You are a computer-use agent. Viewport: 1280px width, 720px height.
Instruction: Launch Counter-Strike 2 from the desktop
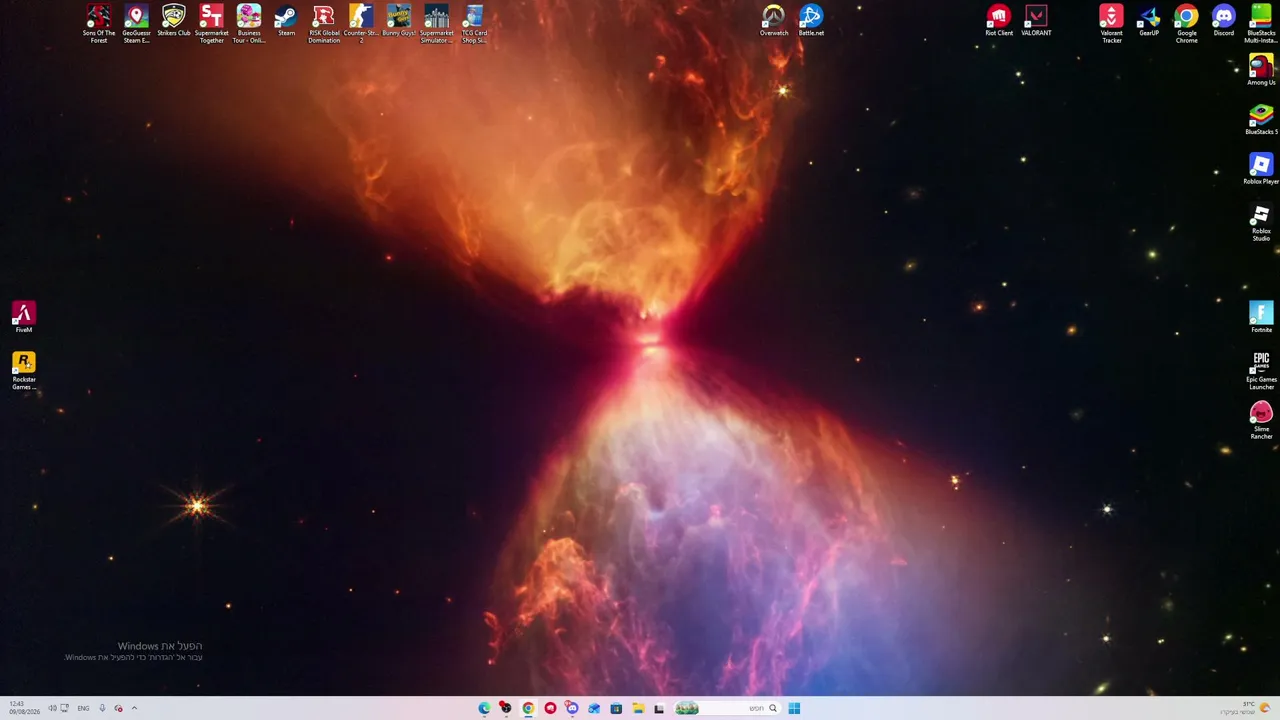[x=361, y=23]
